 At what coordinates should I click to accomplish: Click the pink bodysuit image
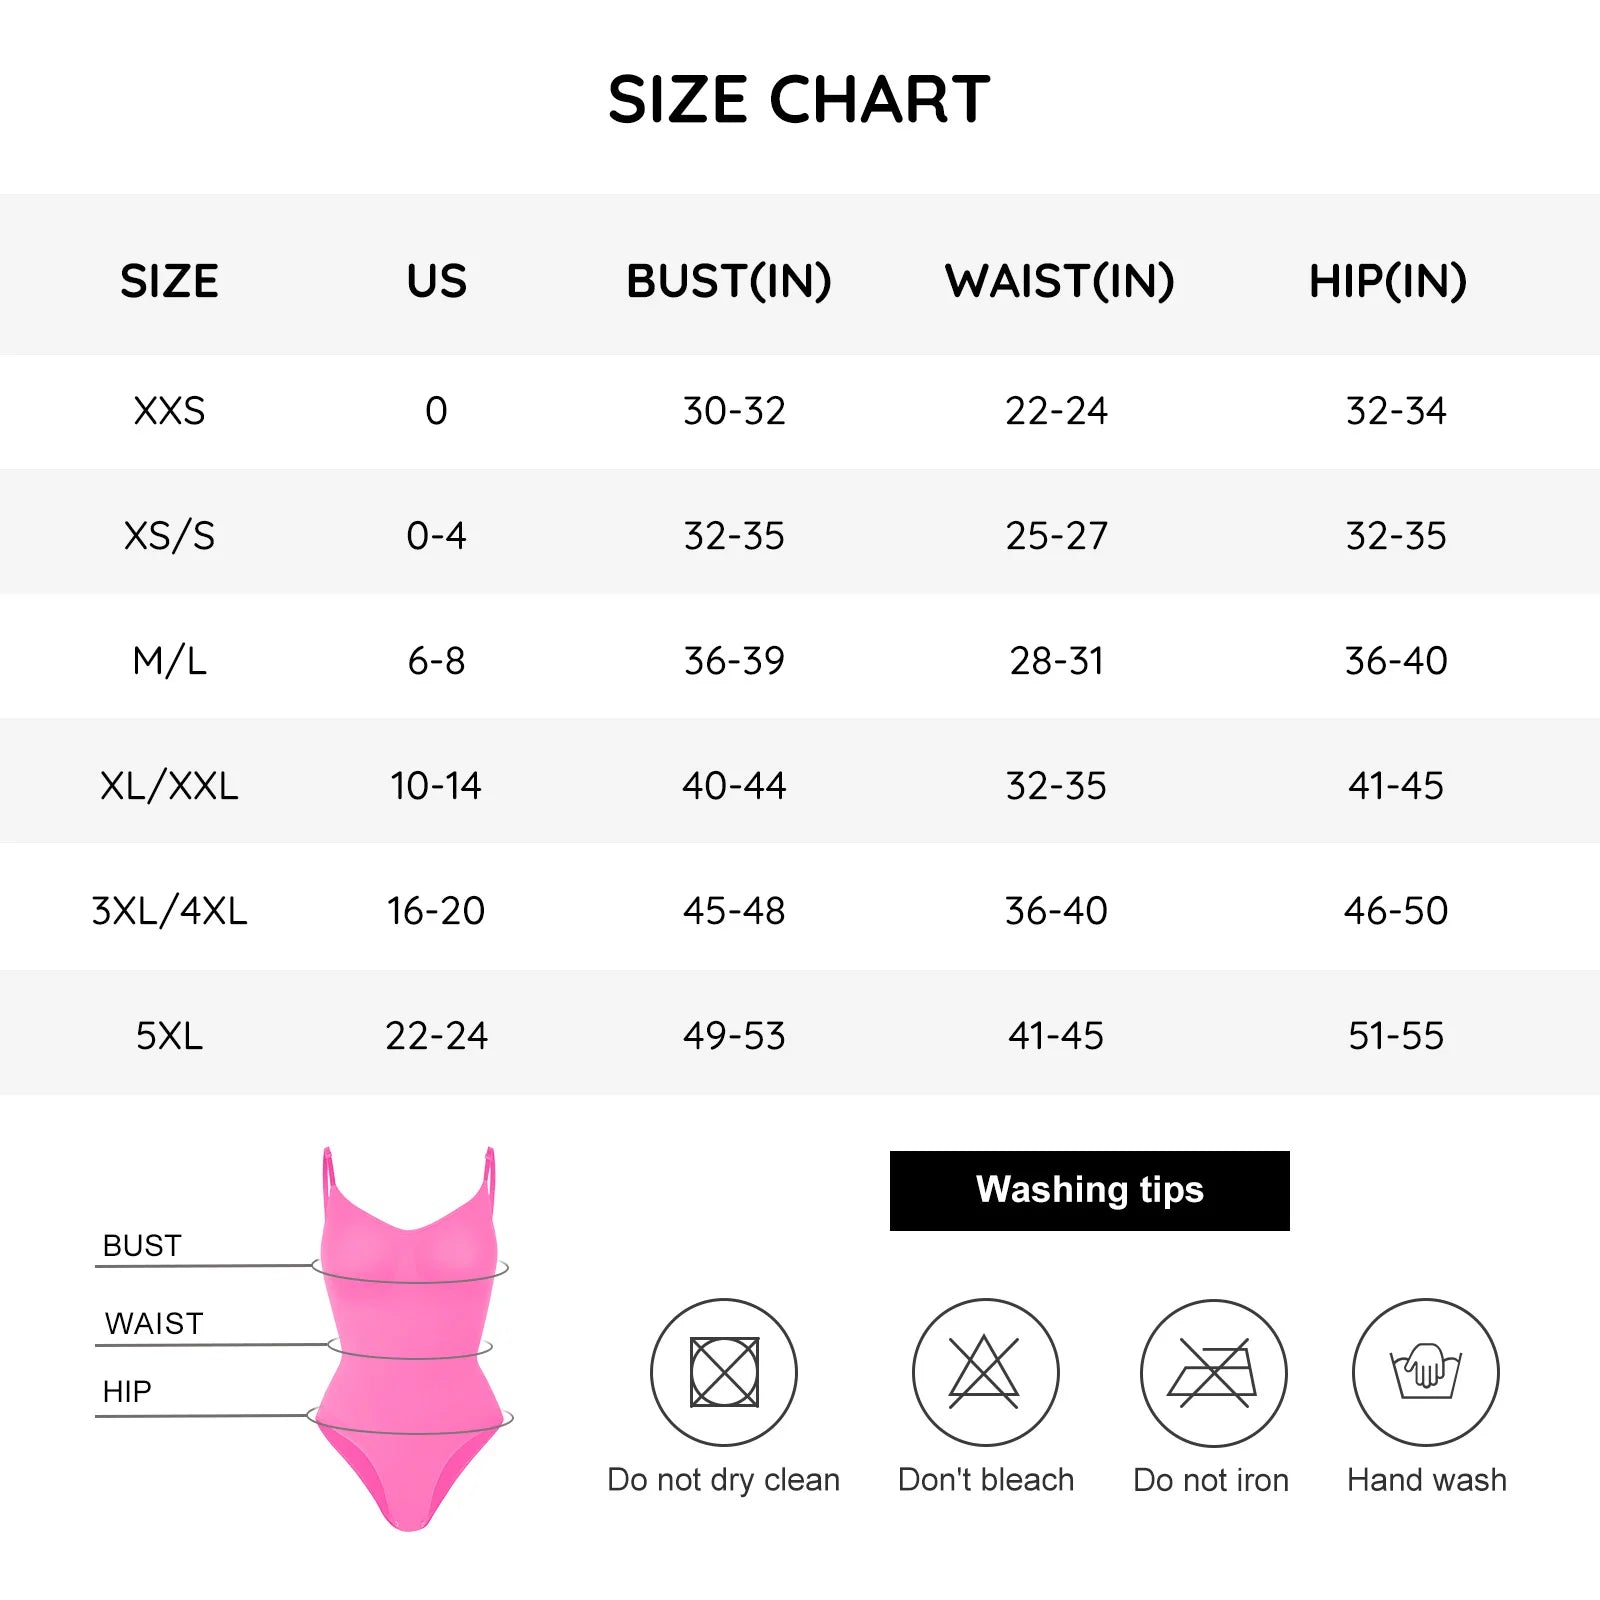point(410,1340)
